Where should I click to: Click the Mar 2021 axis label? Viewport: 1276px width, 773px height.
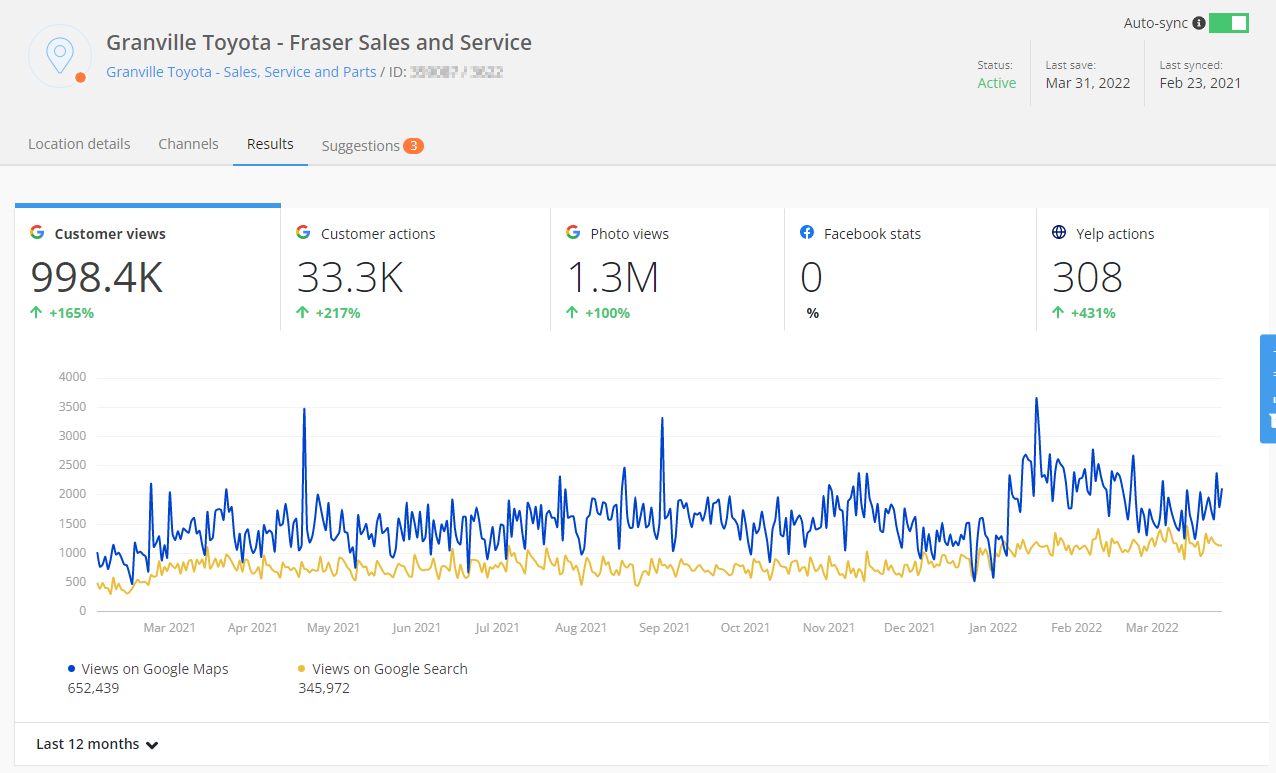169,628
